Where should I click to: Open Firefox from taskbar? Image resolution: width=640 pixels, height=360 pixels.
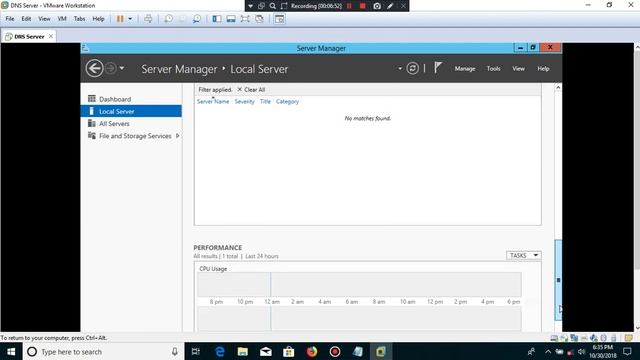tap(312, 351)
